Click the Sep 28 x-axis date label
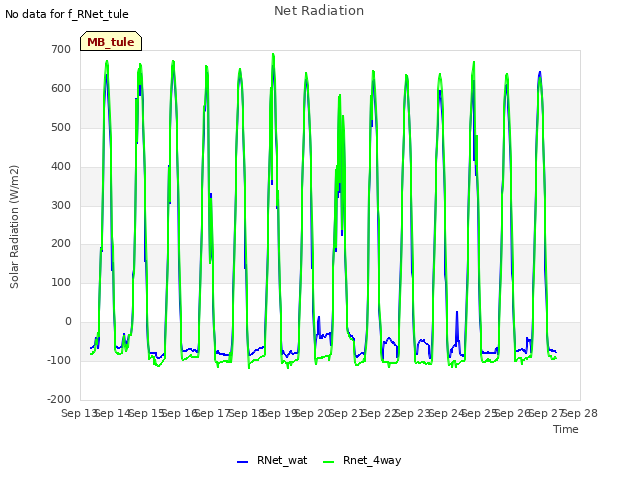Image resolution: width=640 pixels, height=480 pixels. click(580, 413)
